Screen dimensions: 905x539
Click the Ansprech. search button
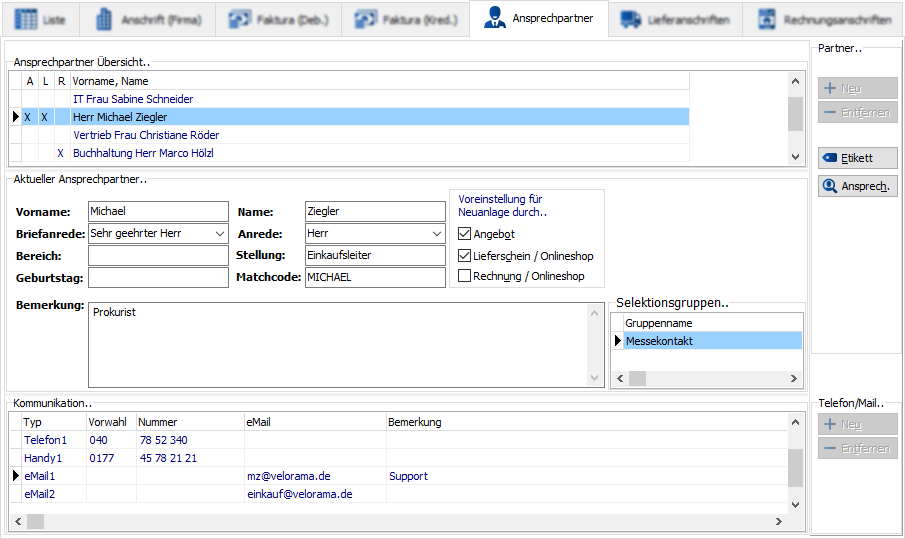(x=858, y=186)
